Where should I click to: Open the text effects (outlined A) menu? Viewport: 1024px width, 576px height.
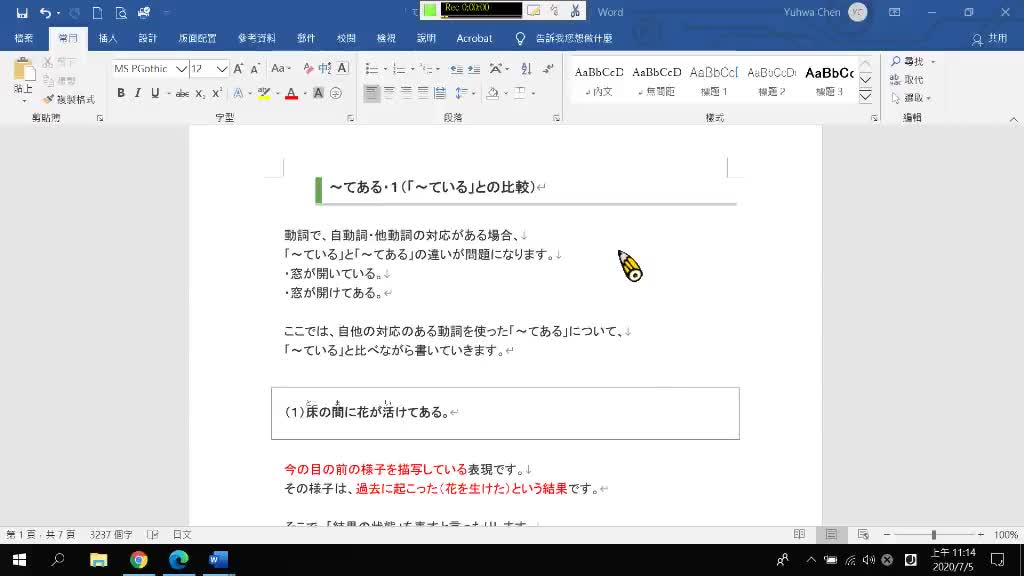(238, 93)
